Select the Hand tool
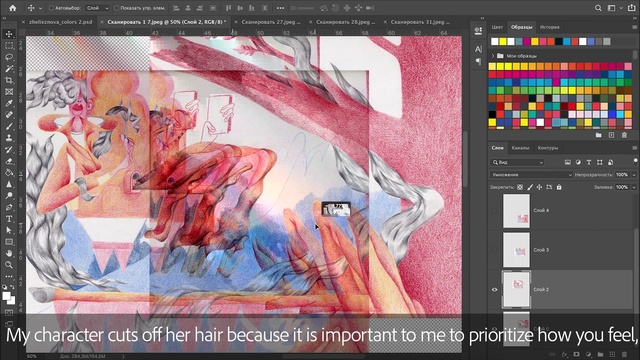 click(x=9, y=253)
